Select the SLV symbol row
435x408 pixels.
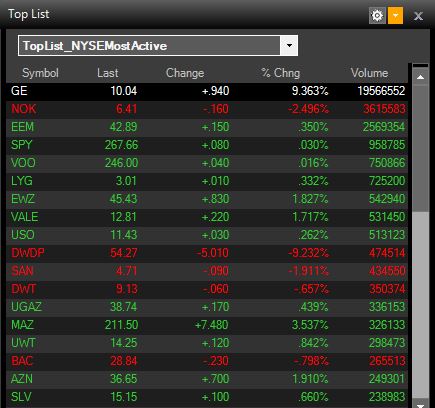(207, 397)
